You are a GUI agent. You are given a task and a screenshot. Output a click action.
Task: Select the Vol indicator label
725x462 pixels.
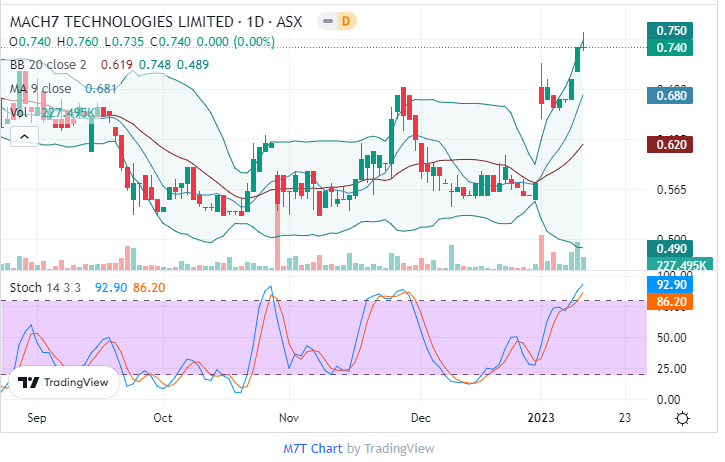pos(19,112)
